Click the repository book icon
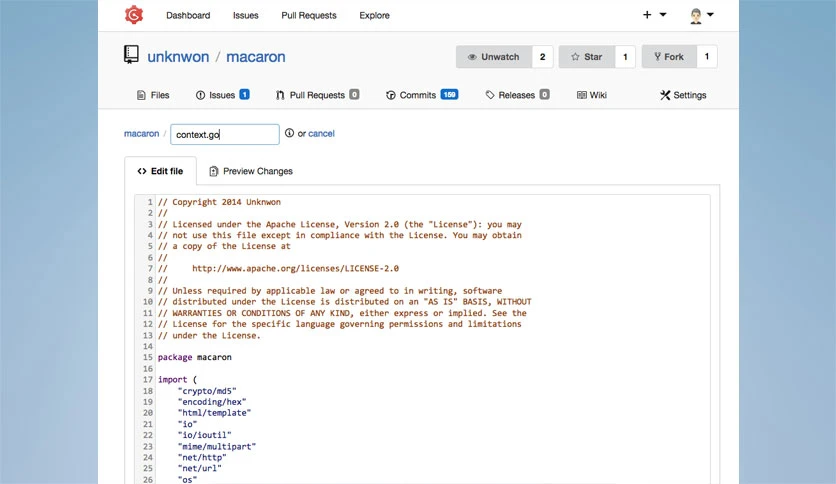836x484 pixels. click(x=131, y=55)
